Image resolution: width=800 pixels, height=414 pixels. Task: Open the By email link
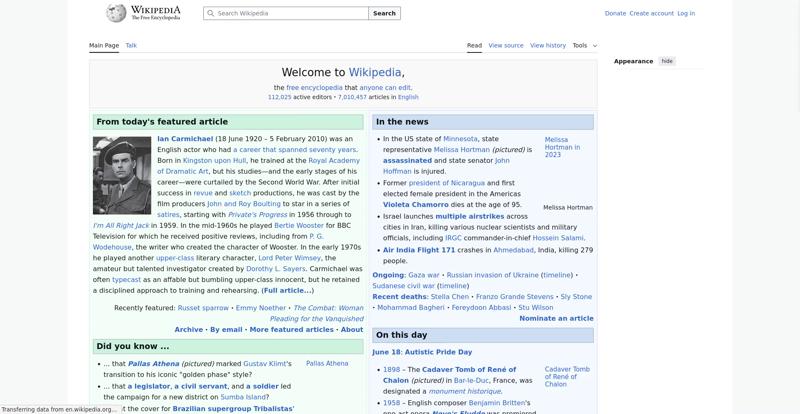tap(226, 330)
